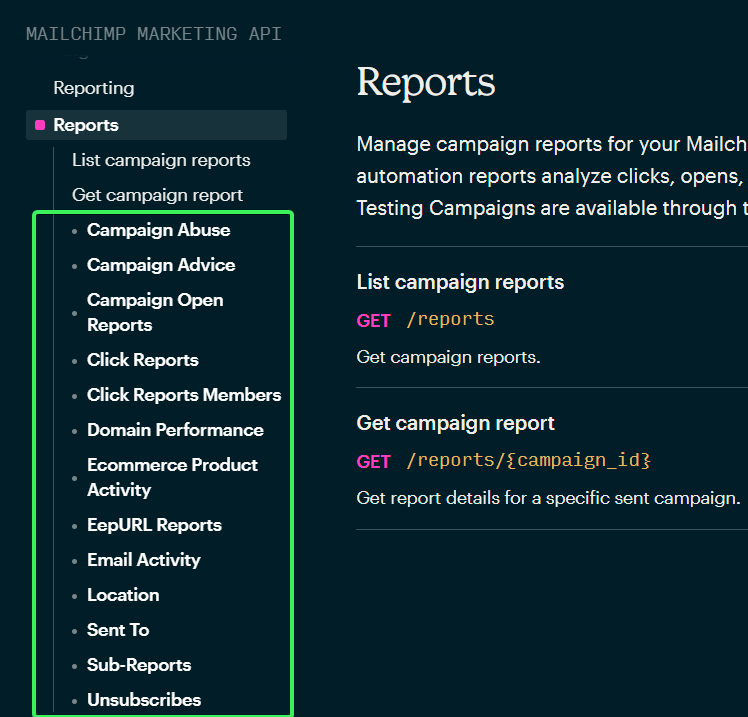Open Sub-Reports in the sidebar
Image resolution: width=748 pixels, height=717 pixels.
coord(139,665)
